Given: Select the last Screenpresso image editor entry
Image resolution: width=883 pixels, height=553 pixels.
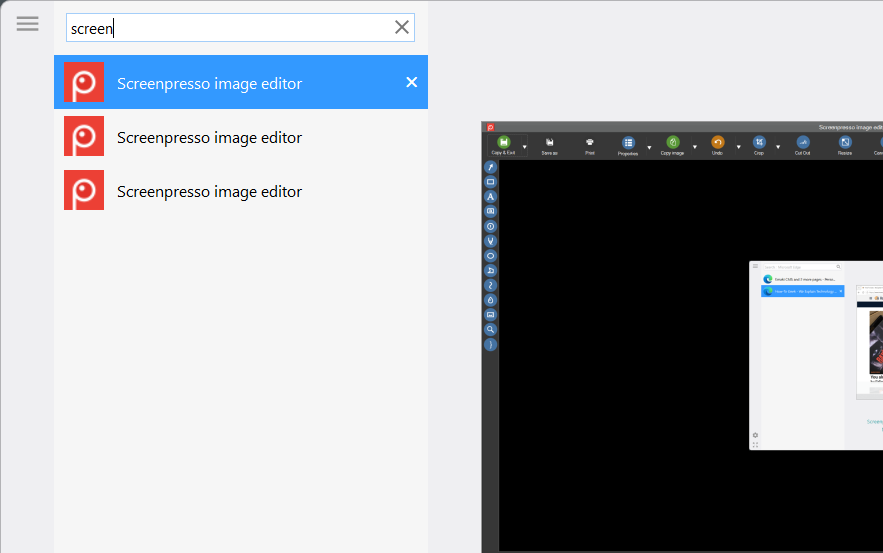Looking at the screenshot, I should (x=240, y=190).
